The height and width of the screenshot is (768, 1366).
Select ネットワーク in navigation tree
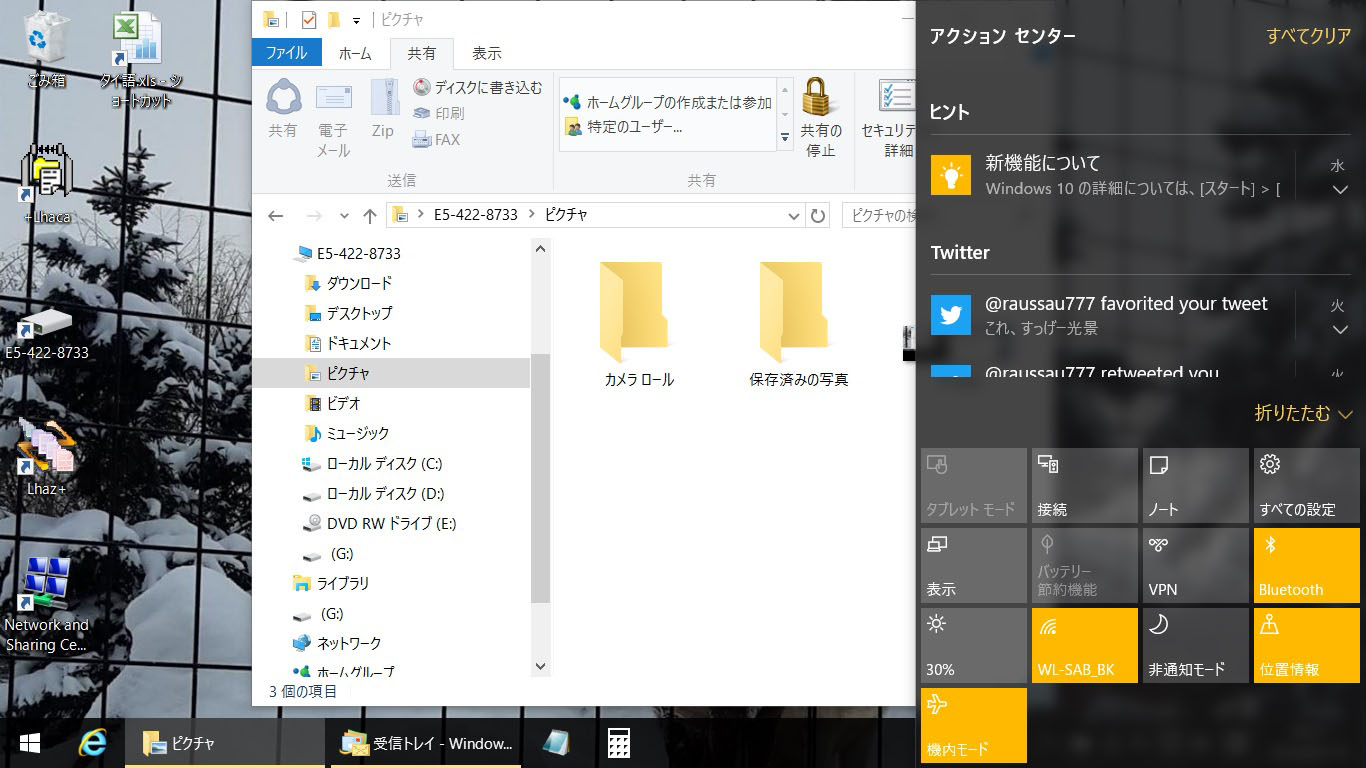pyautogui.click(x=336, y=643)
